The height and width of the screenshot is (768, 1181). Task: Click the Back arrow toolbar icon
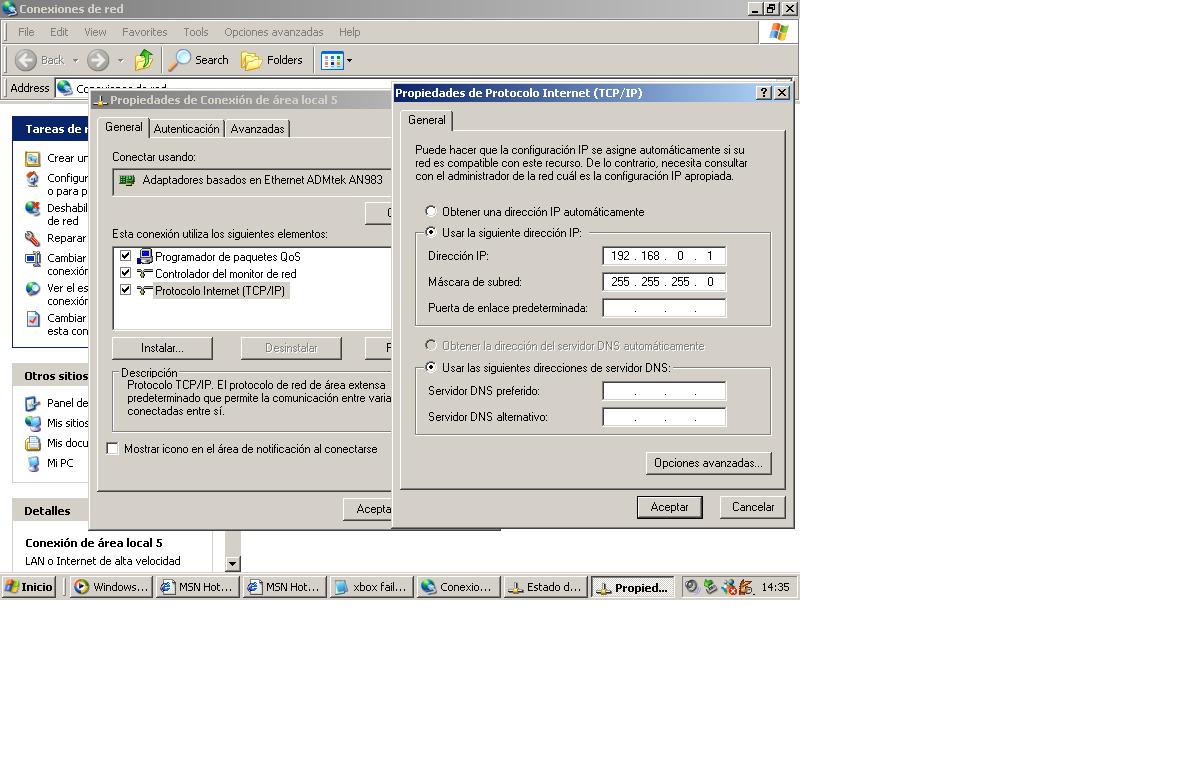(26, 59)
